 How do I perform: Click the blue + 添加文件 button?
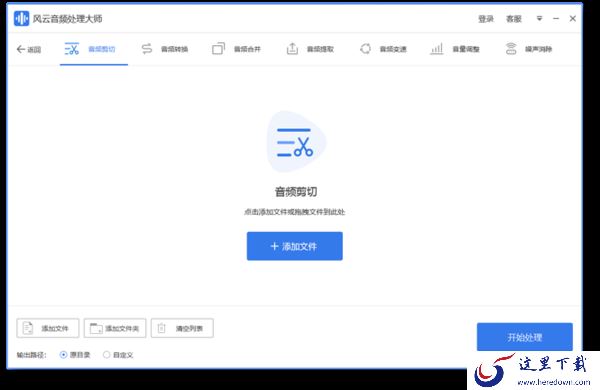coord(295,246)
